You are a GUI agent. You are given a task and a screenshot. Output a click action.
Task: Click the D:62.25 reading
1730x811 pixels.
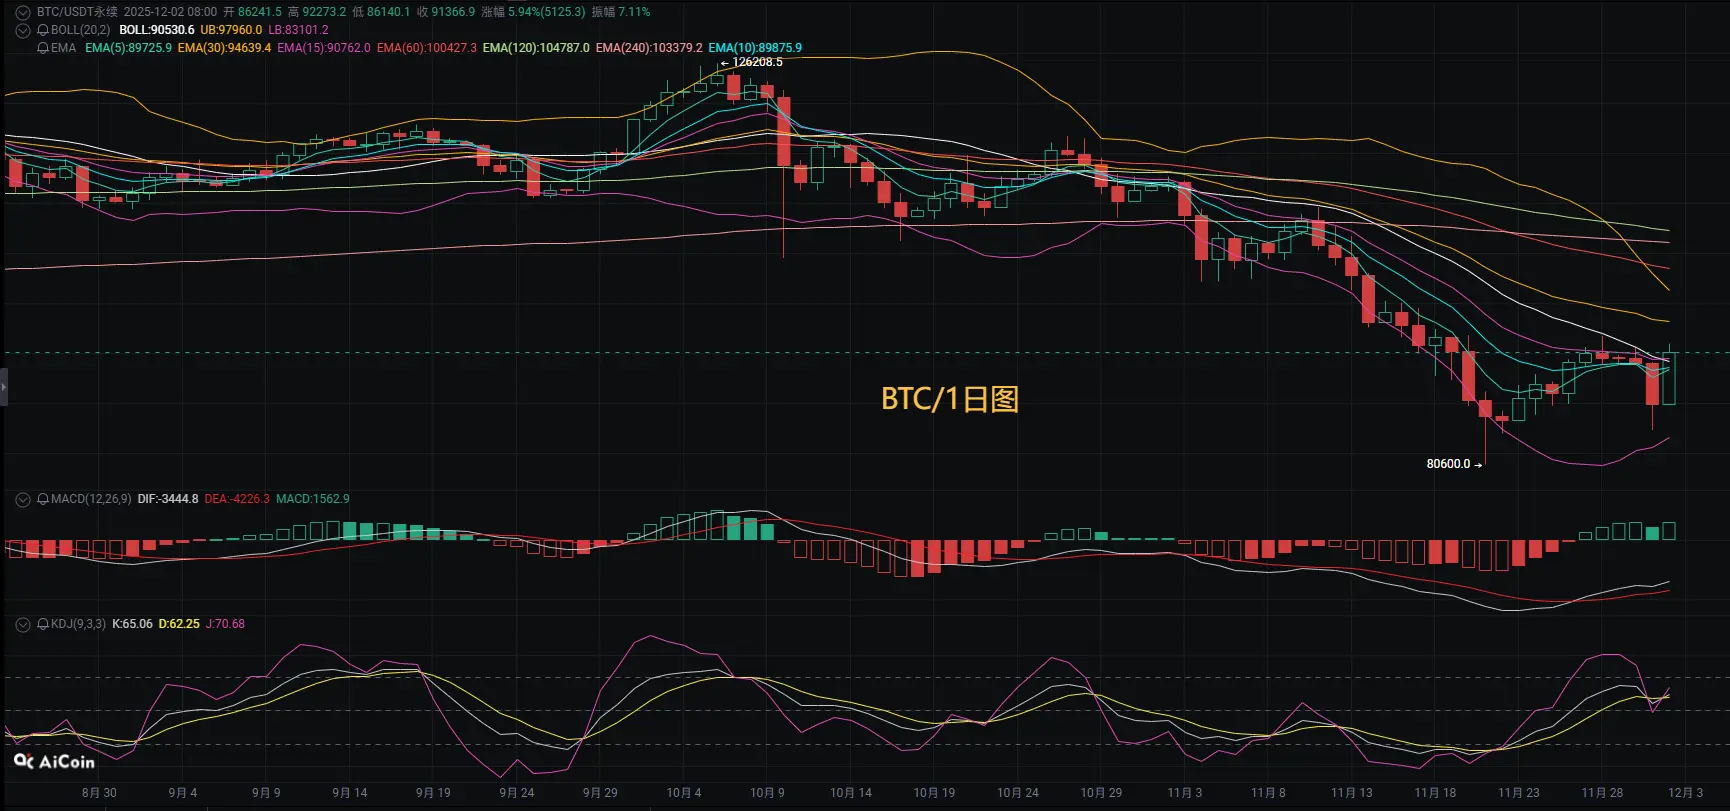179,624
